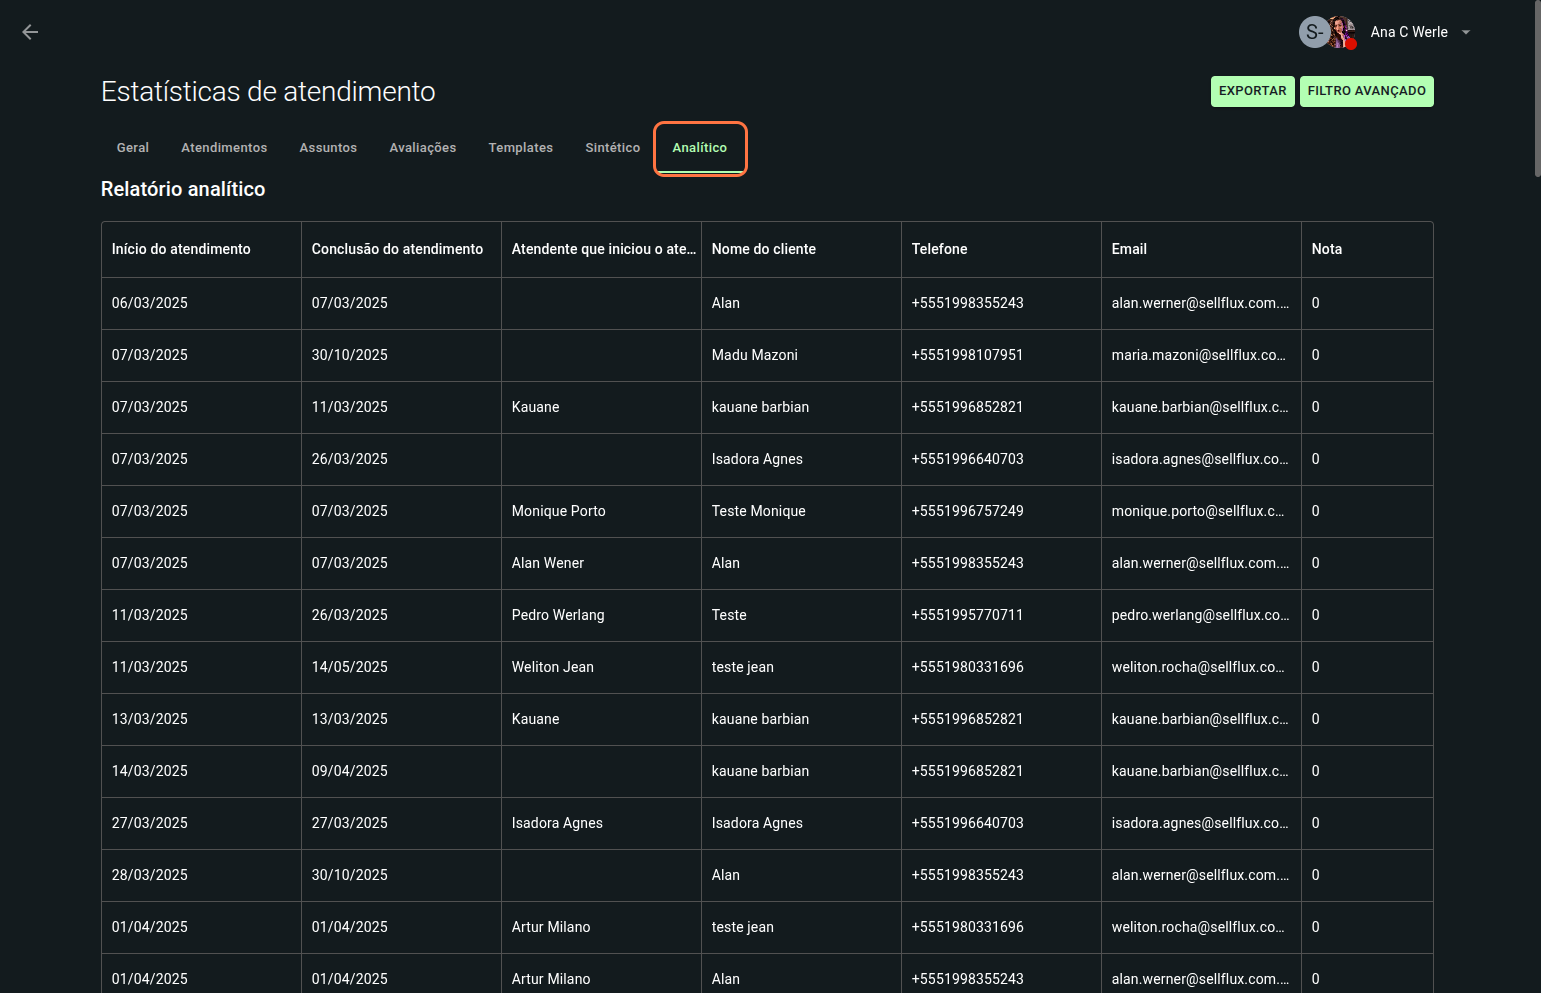Switch to the Templates tab
The height and width of the screenshot is (993, 1541).
520,148
